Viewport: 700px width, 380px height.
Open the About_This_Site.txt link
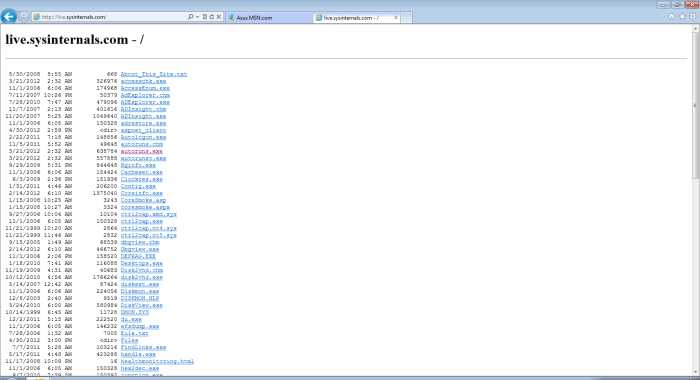click(154, 74)
